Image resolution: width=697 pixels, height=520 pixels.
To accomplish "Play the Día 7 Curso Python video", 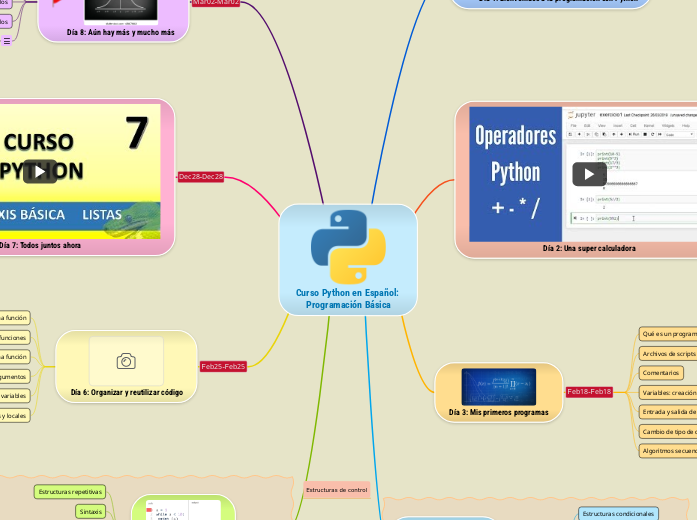I will [x=40, y=171].
